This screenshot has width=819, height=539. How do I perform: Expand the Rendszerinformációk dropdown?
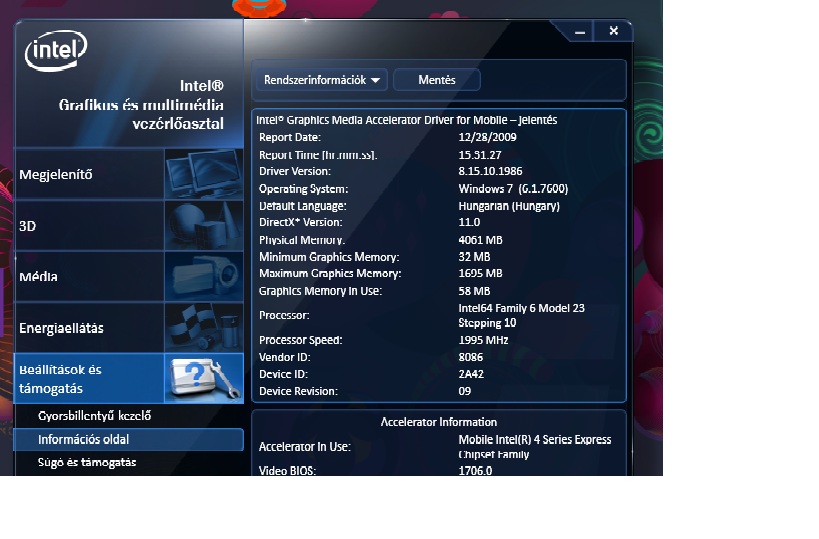coord(322,80)
